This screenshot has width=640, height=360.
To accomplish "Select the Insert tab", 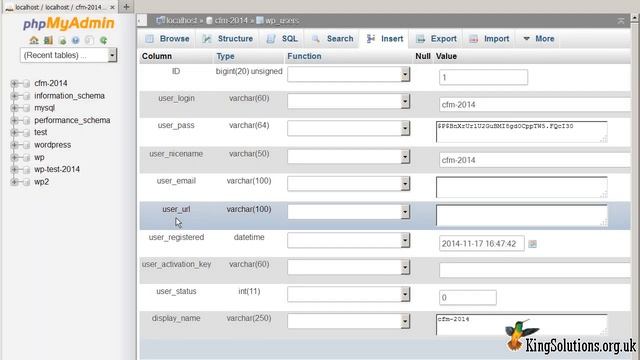I will pos(384,39).
